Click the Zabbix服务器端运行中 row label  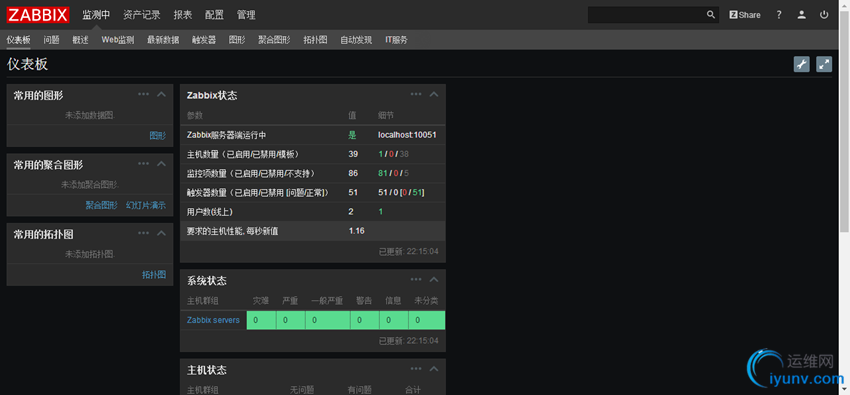pyautogui.click(x=226, y=135)
